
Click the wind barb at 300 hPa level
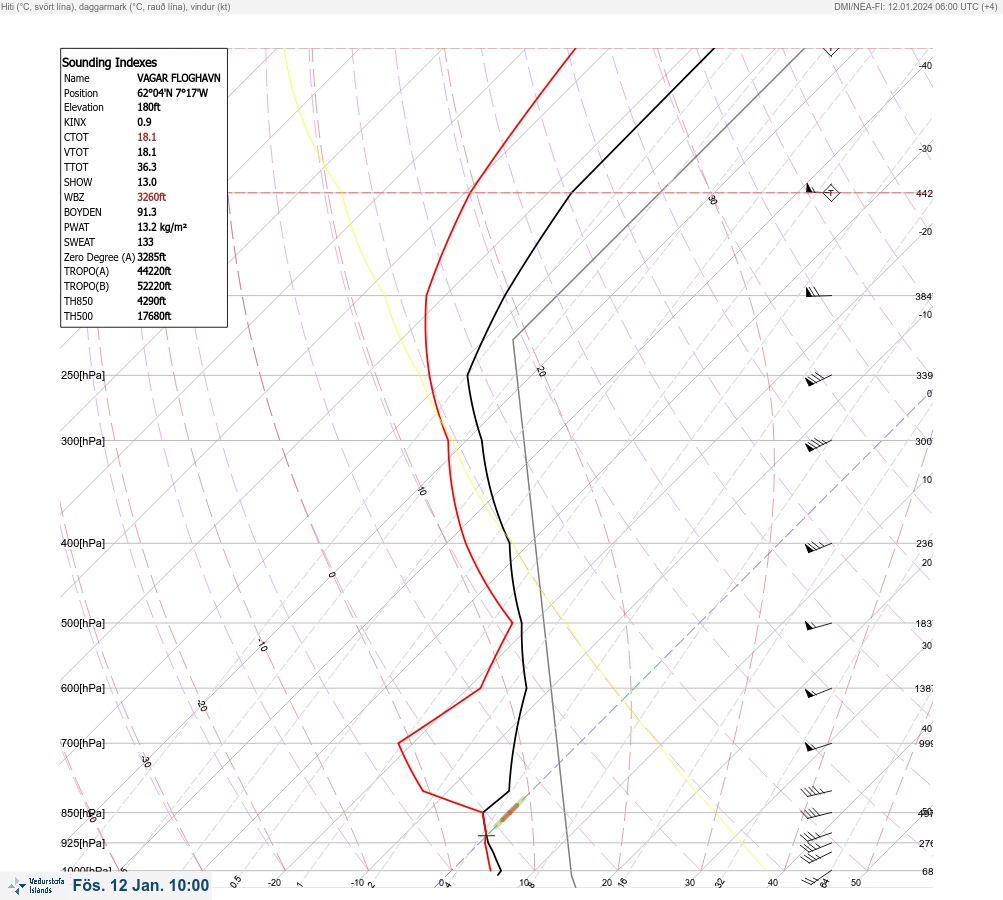(x=818, y=445)
